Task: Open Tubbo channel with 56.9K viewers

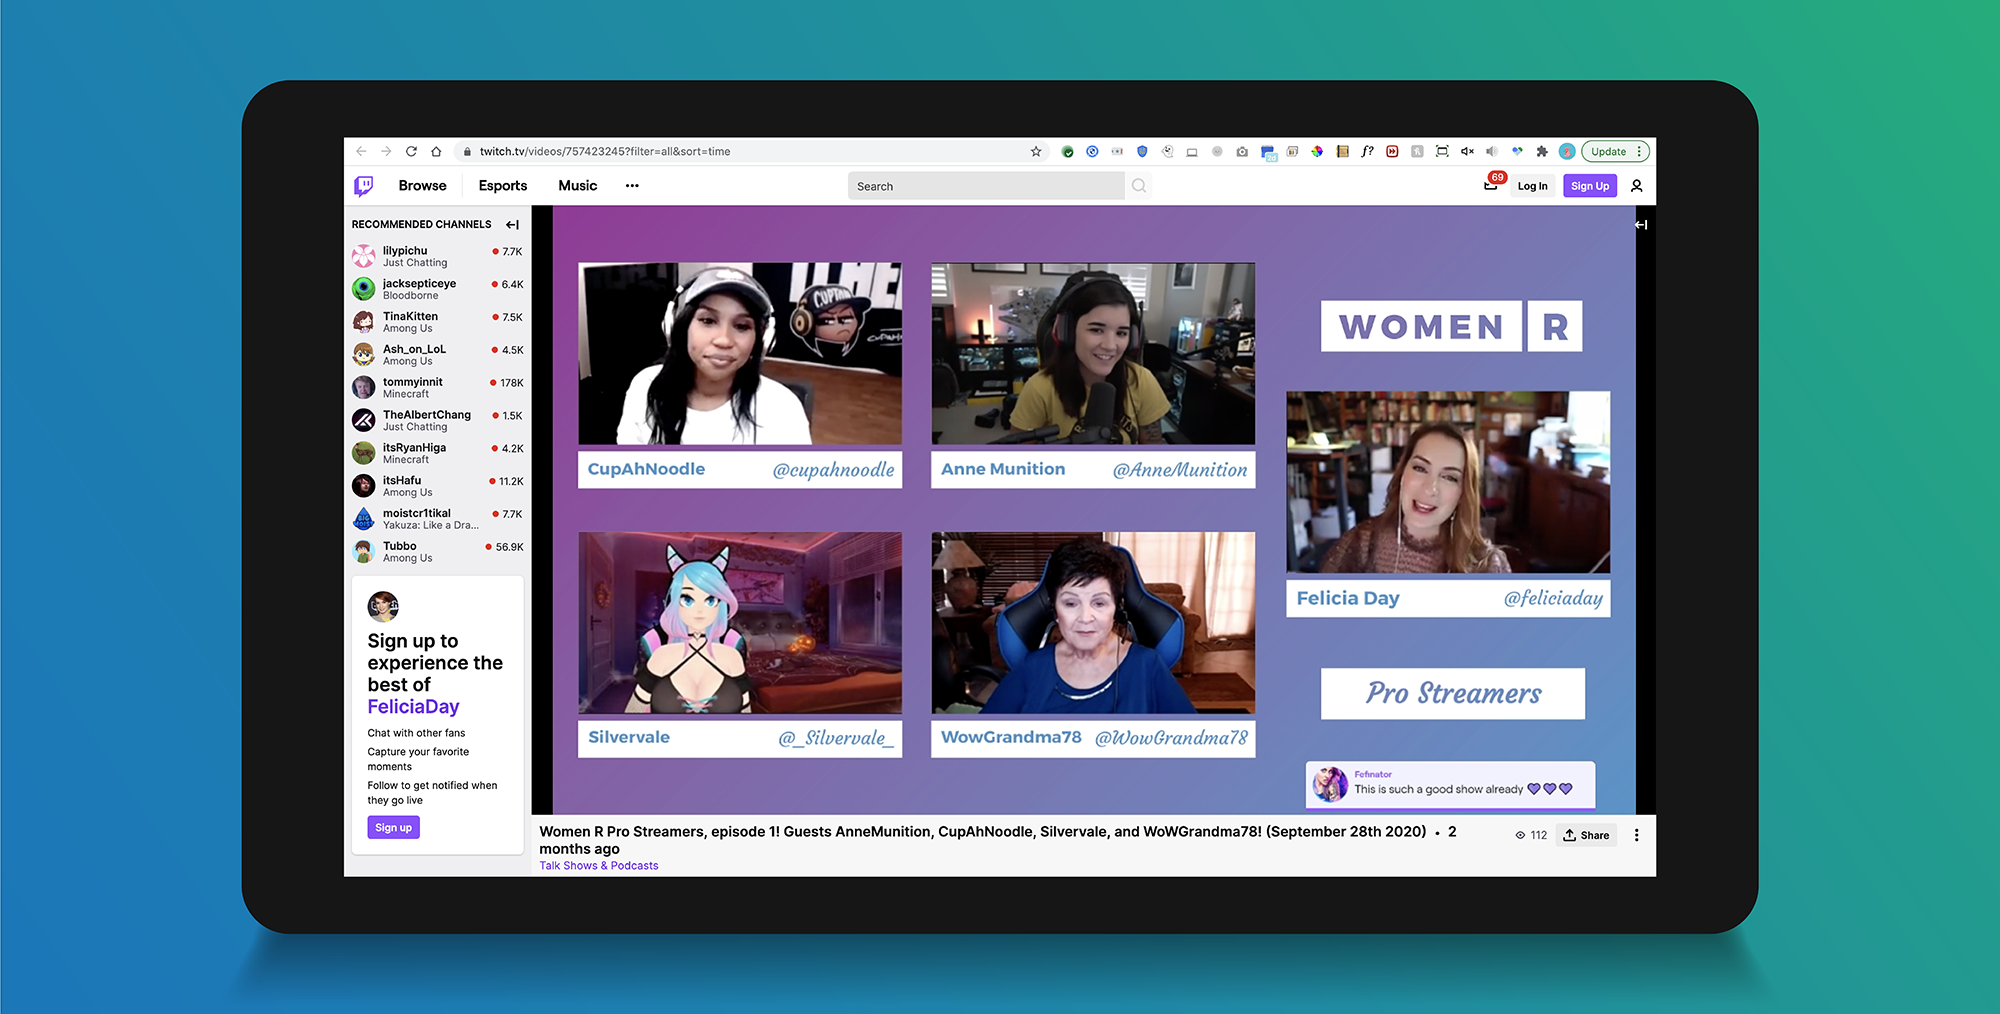Action: click(x=437, y=552)
